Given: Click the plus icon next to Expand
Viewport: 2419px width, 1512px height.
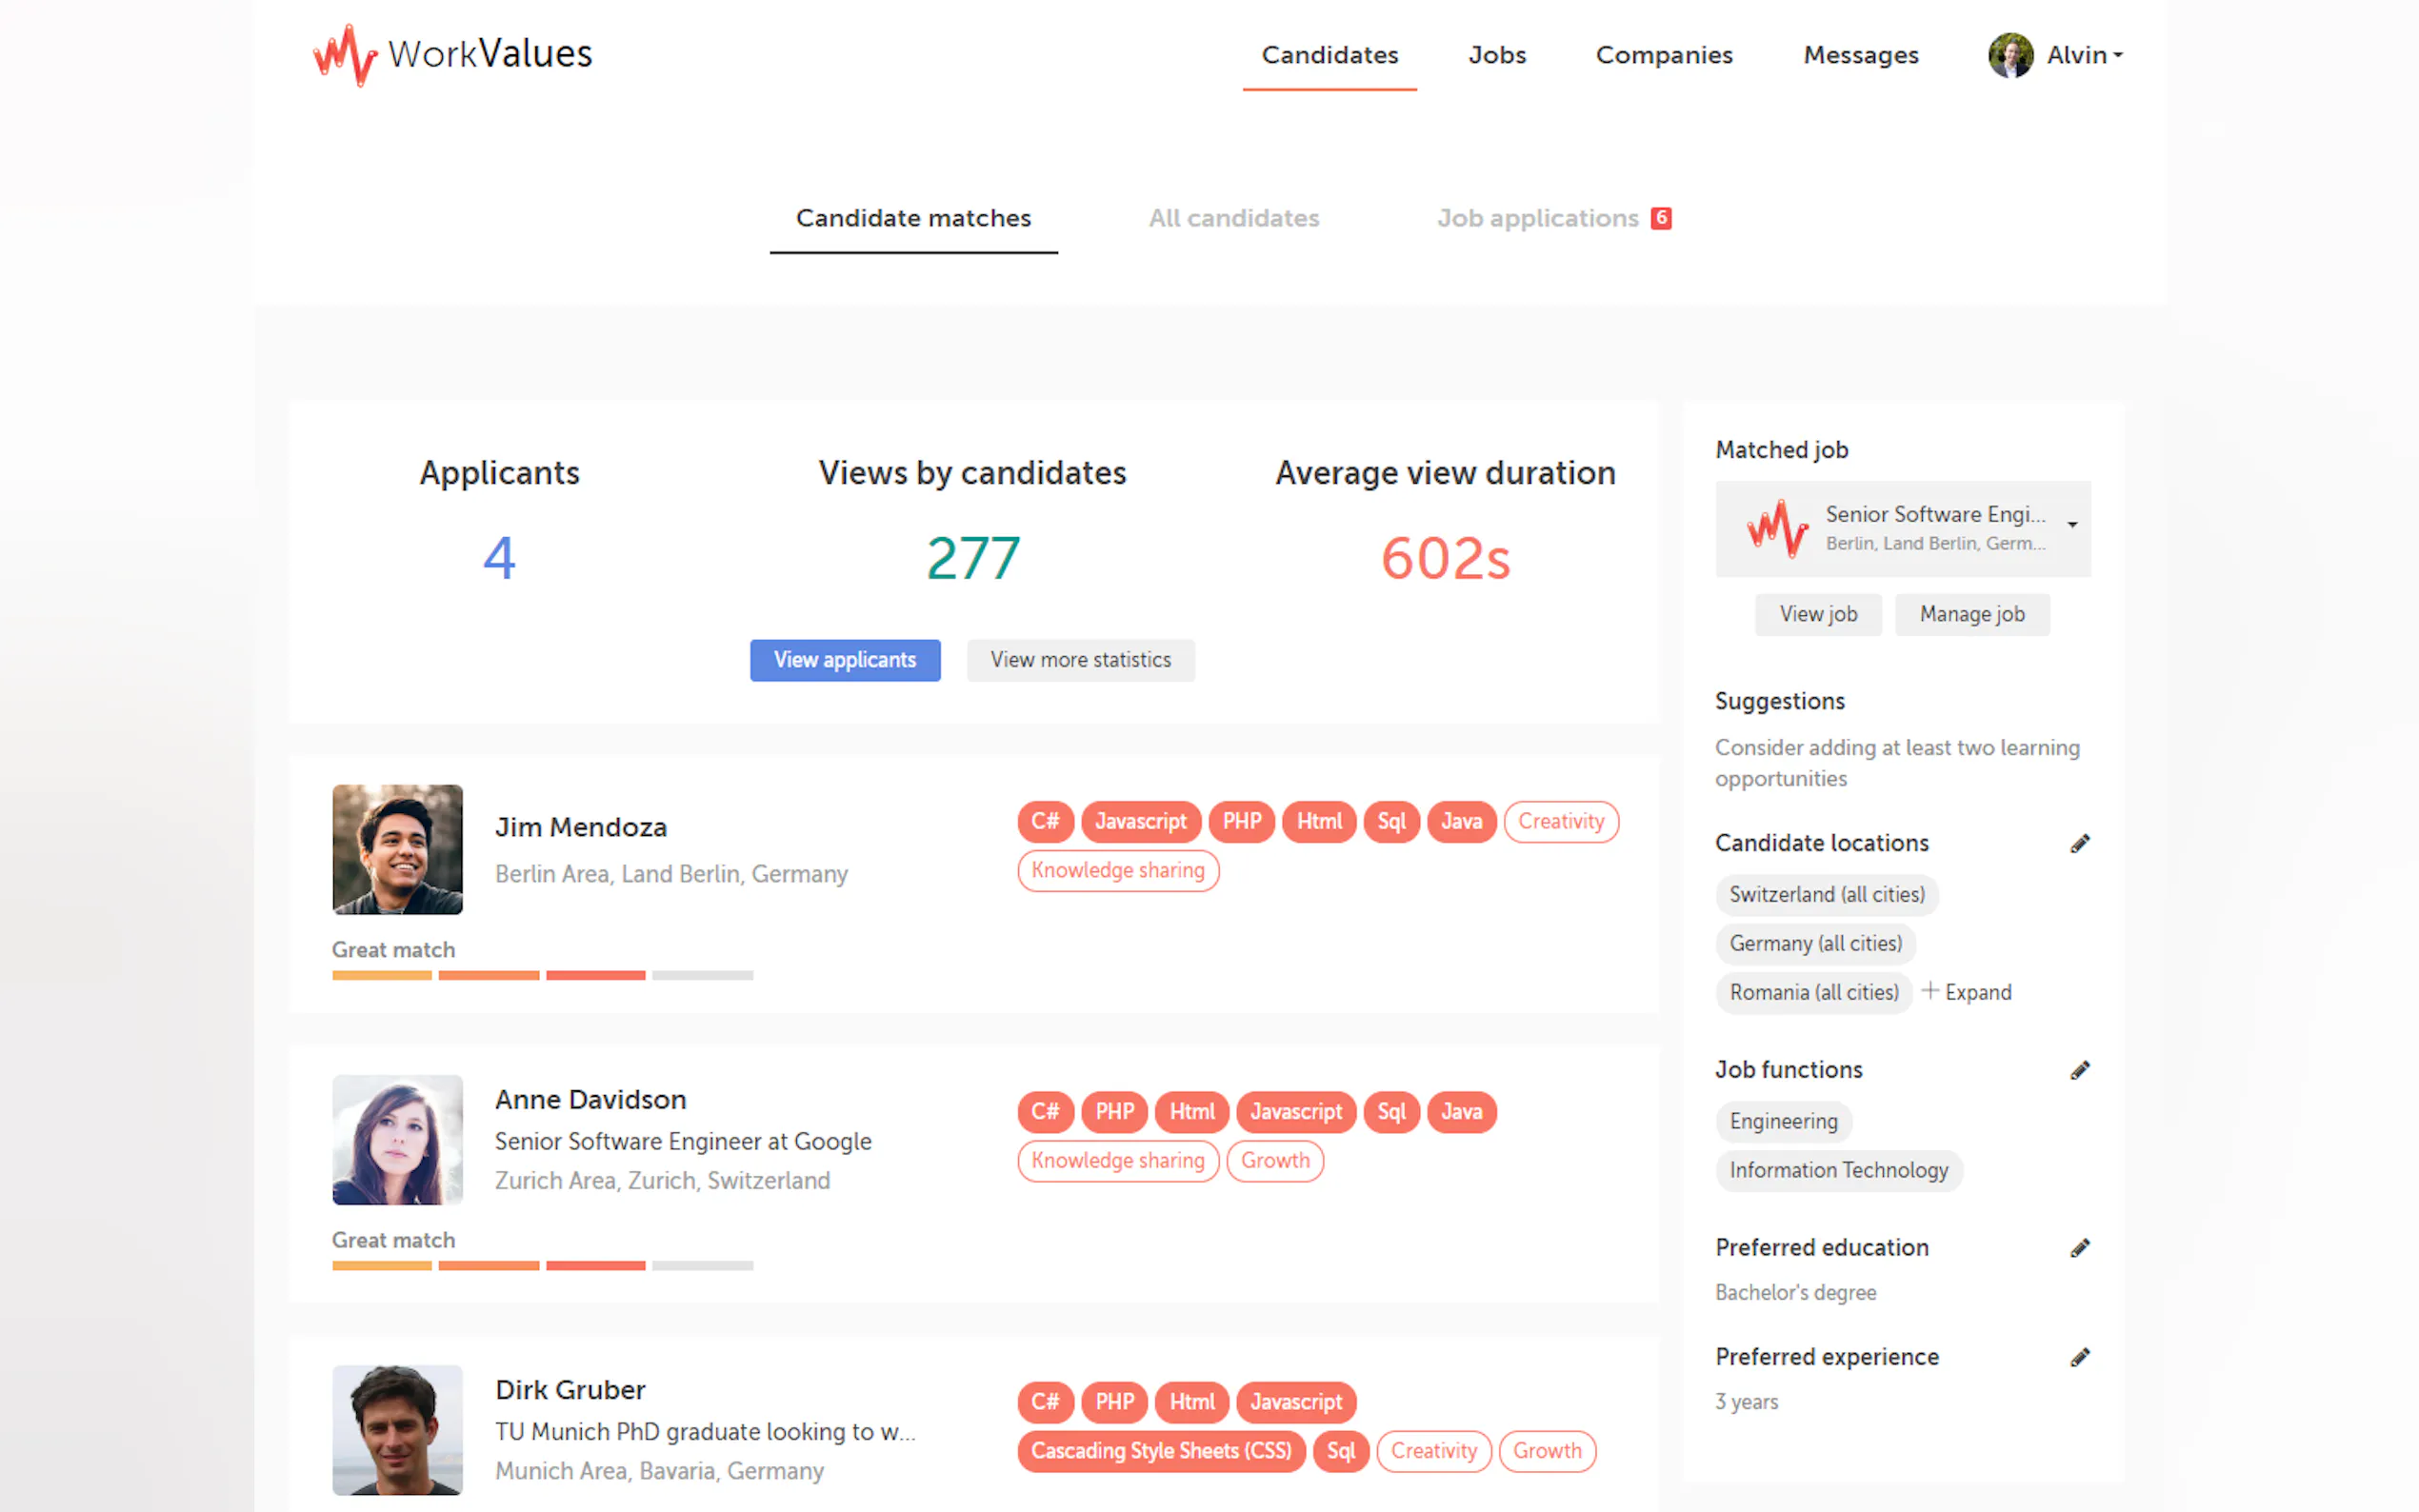Looking at the screenshot, I should (x=1929, y=990).
